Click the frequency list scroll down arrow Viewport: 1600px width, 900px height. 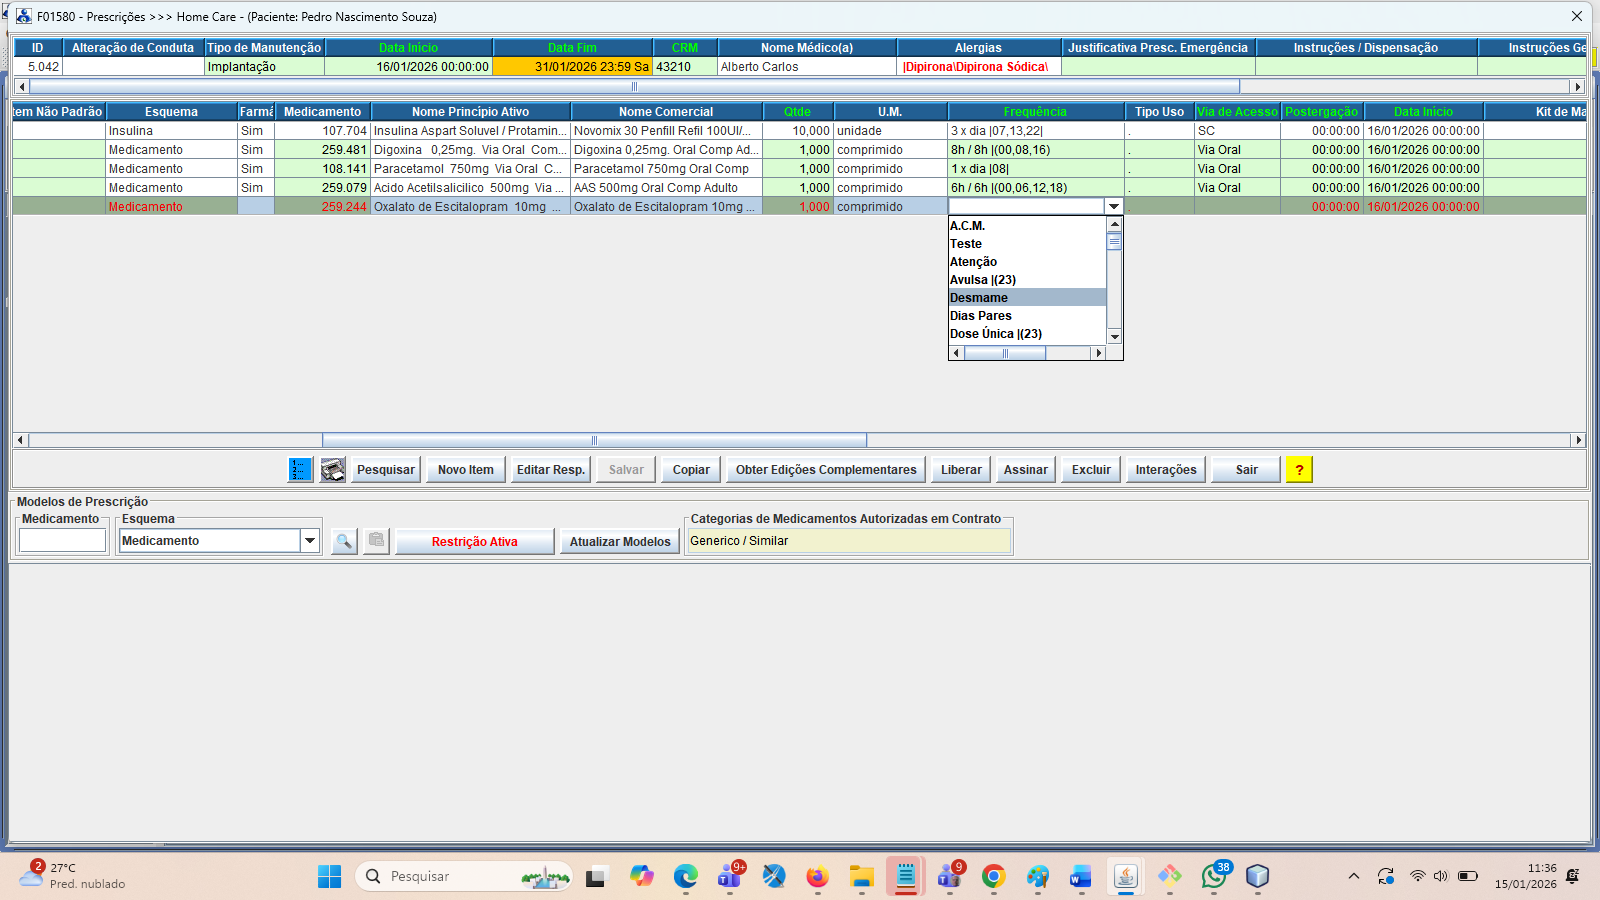[1114, 337]
